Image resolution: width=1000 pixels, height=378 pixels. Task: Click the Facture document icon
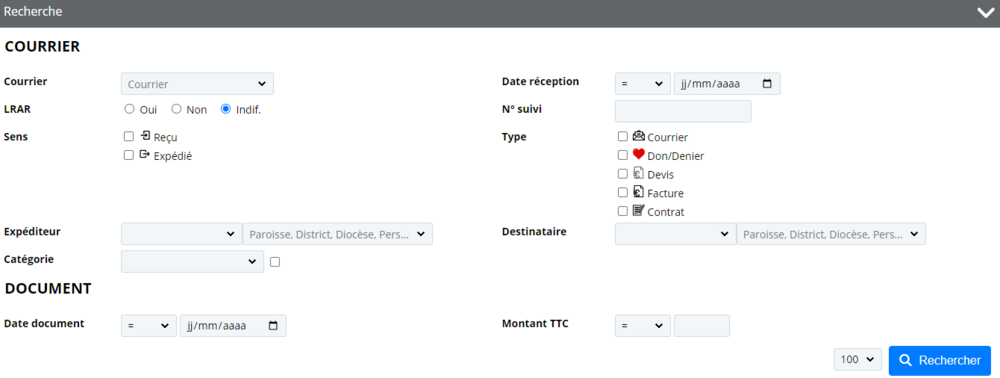pyautogui.click(x=638, y=191)
